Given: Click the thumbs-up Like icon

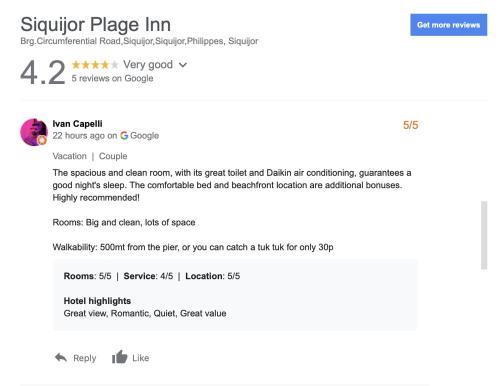Looking at the screenshot, I should click(x=120, y=357).
